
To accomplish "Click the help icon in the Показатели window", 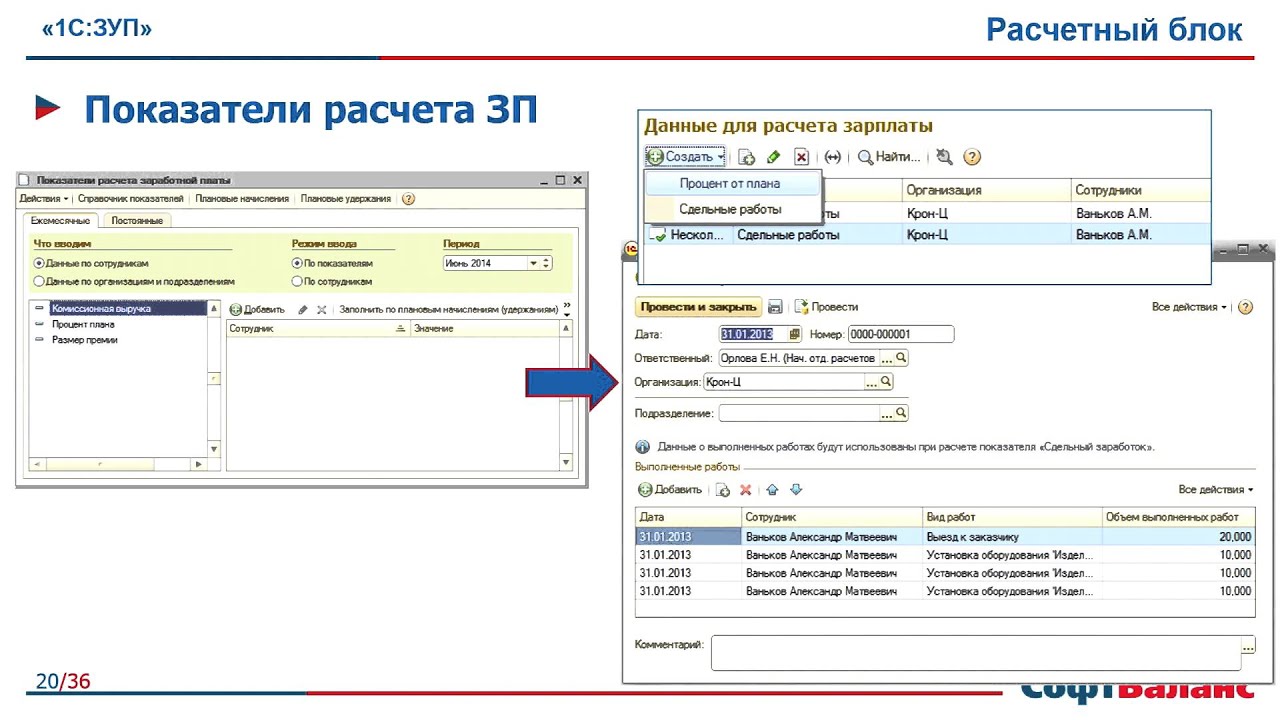I will (408, 199).
